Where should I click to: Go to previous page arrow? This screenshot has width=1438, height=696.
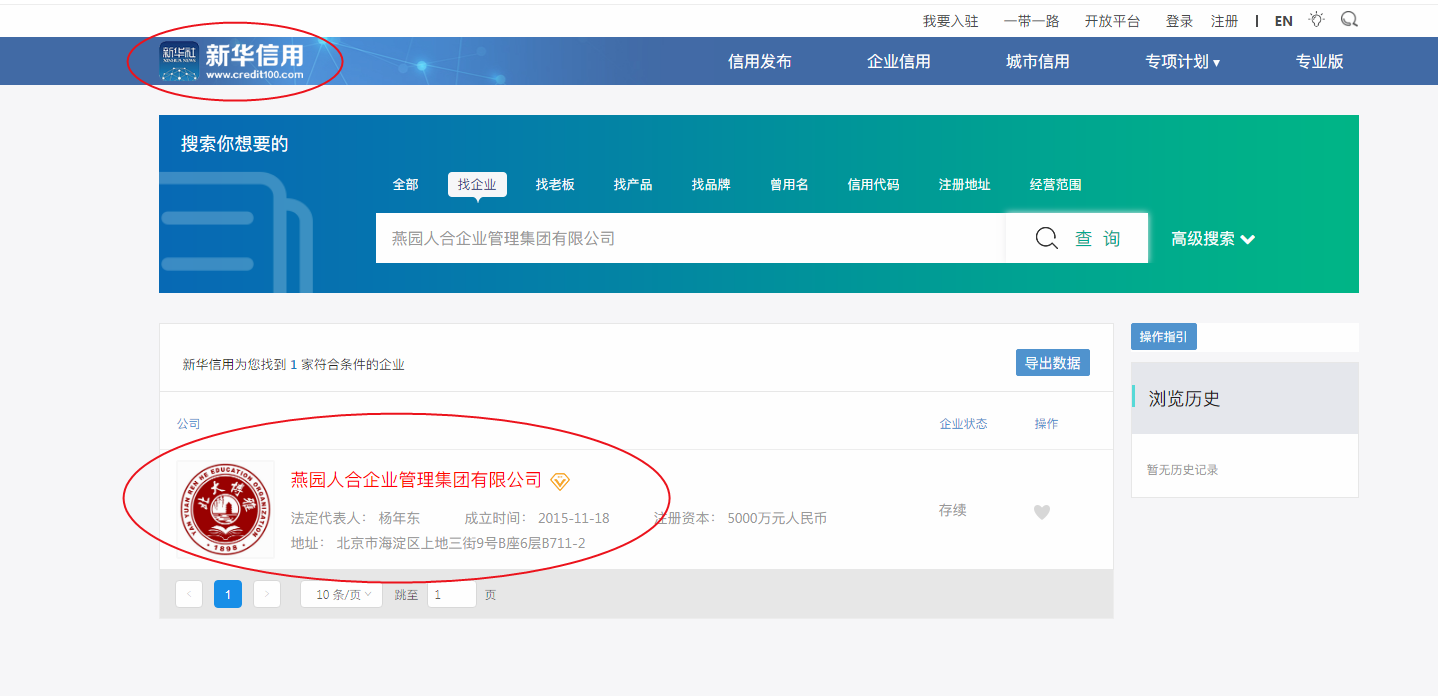tap(189, 594)
